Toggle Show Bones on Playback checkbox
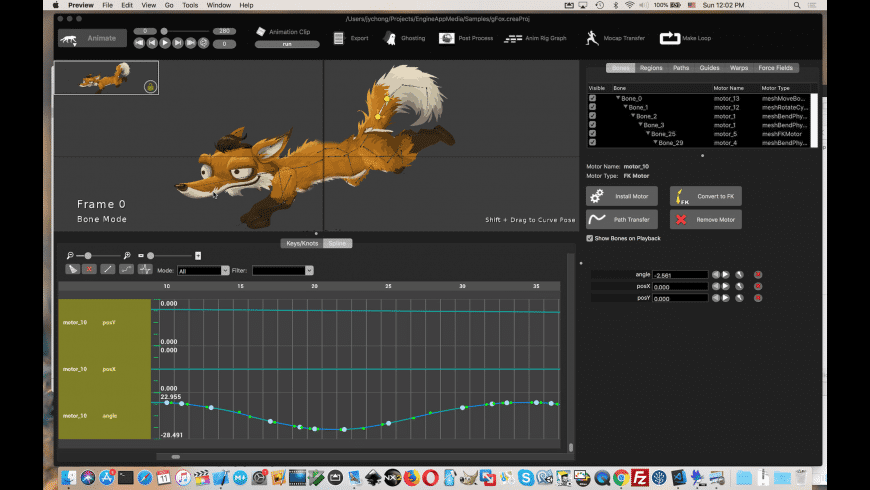This screenshot has height=490, width=870. pyautogui.click(x=590, y=238)
